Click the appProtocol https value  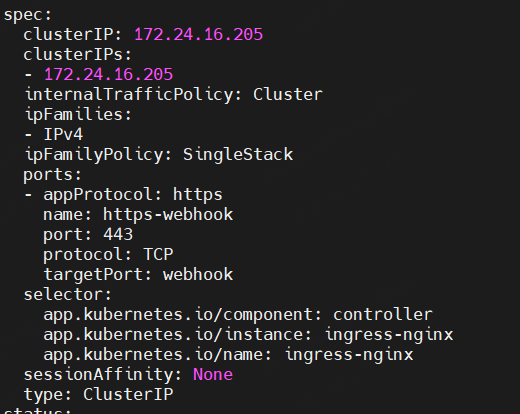(x=198, y=195)
